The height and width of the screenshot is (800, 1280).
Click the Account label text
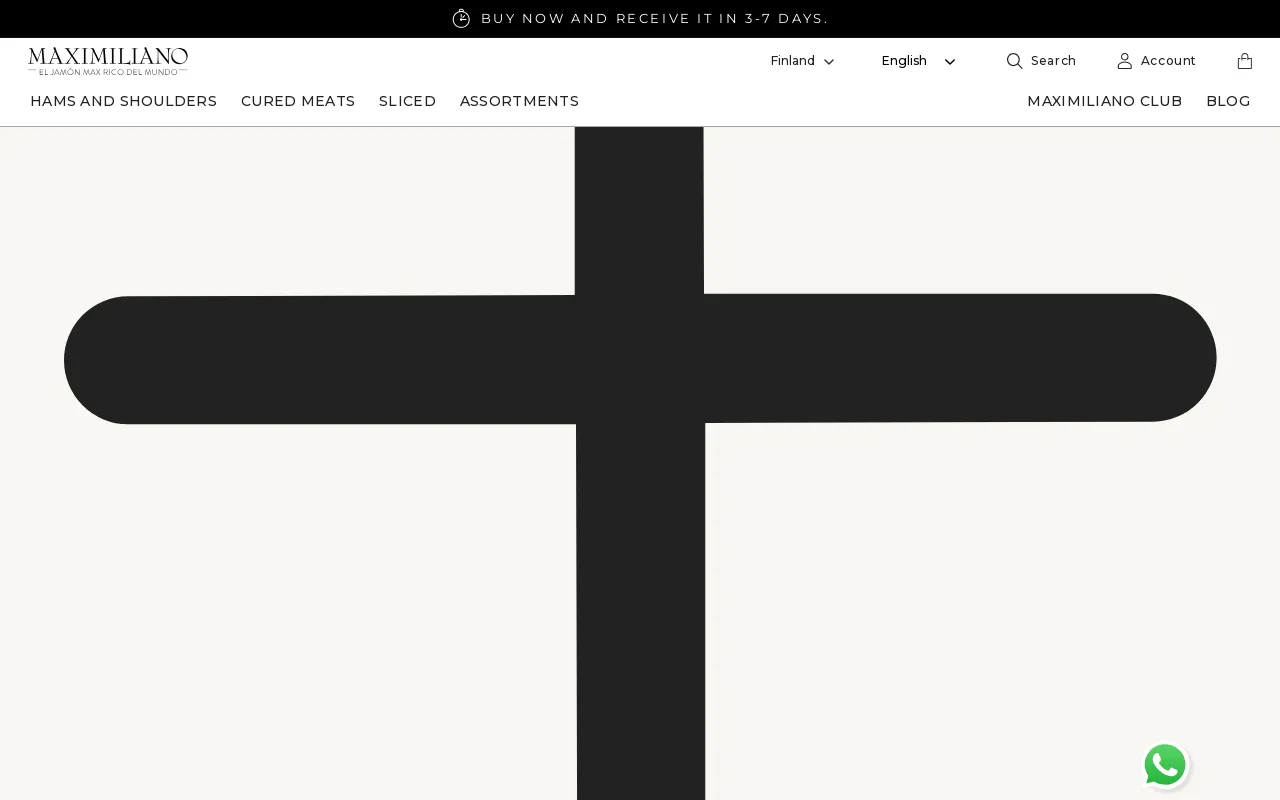[x=1167, y=61]
